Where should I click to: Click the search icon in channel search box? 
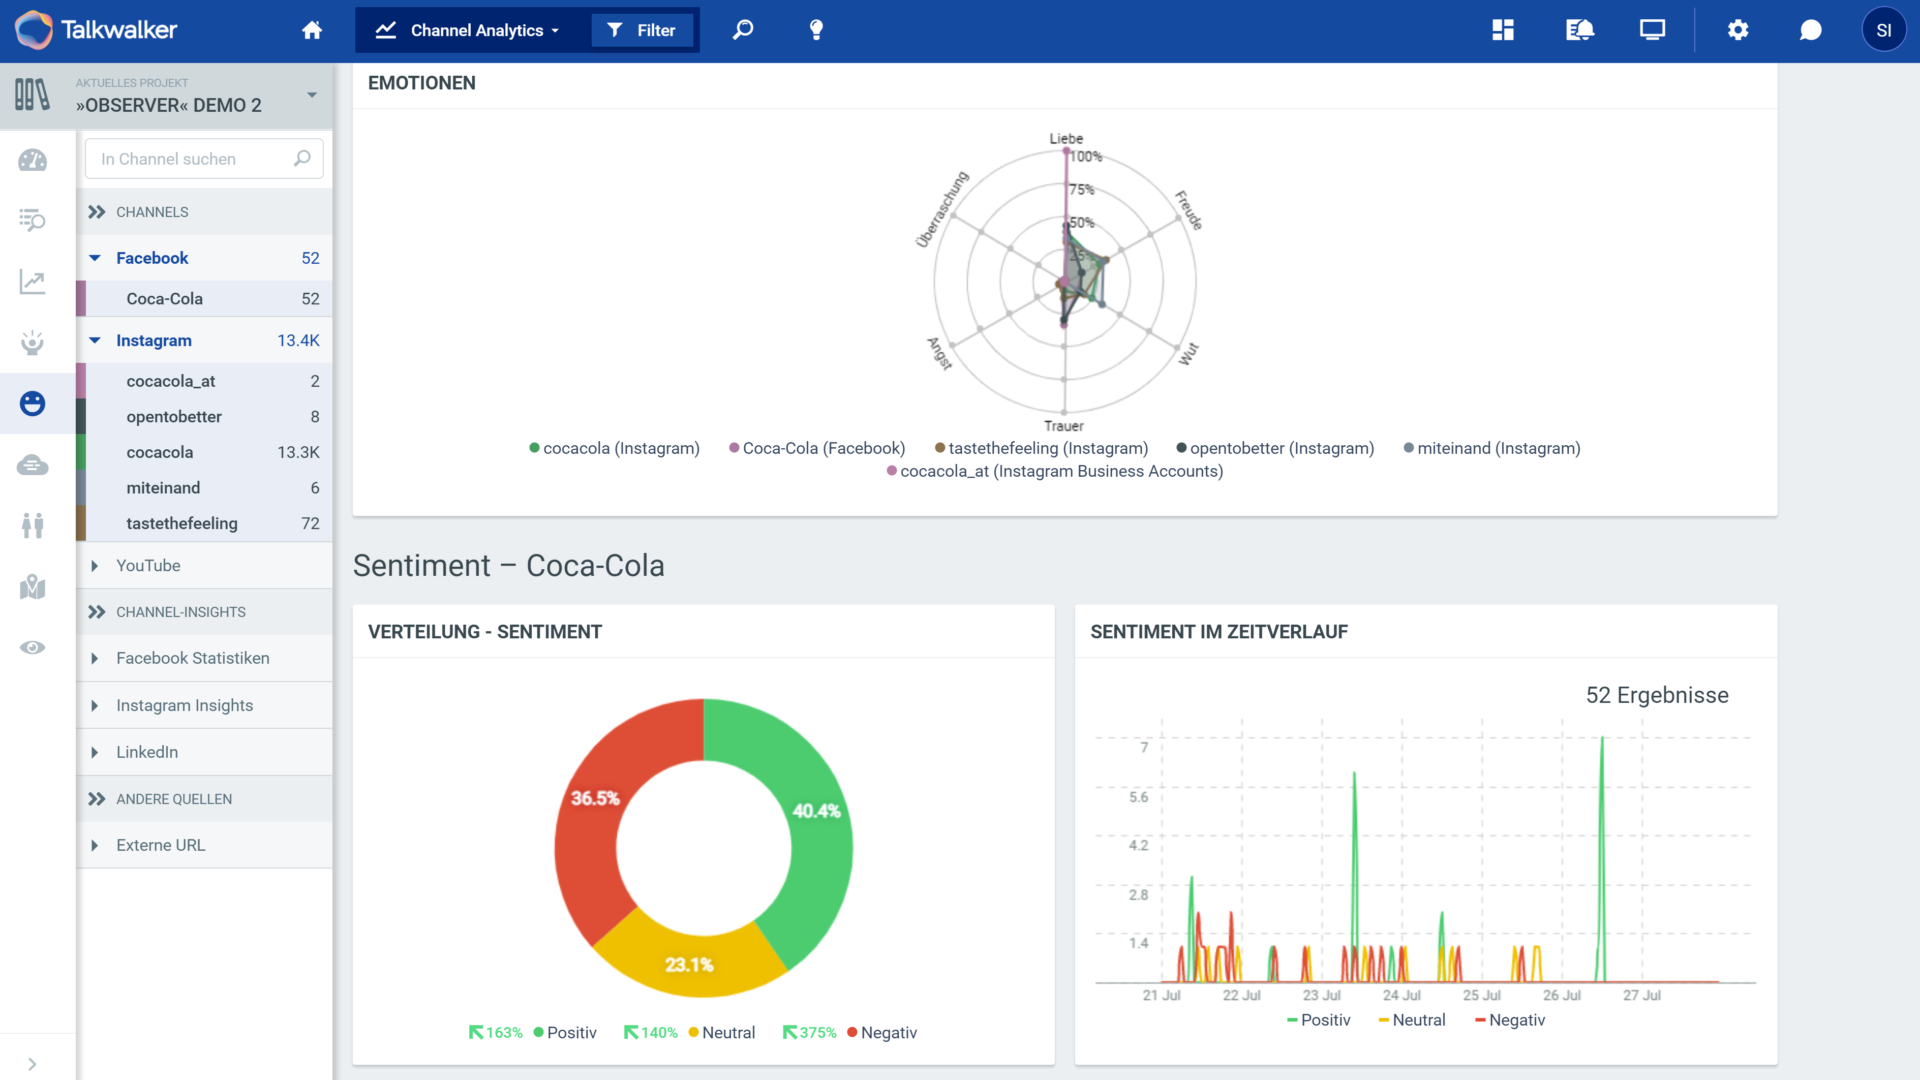pos(302,158)
